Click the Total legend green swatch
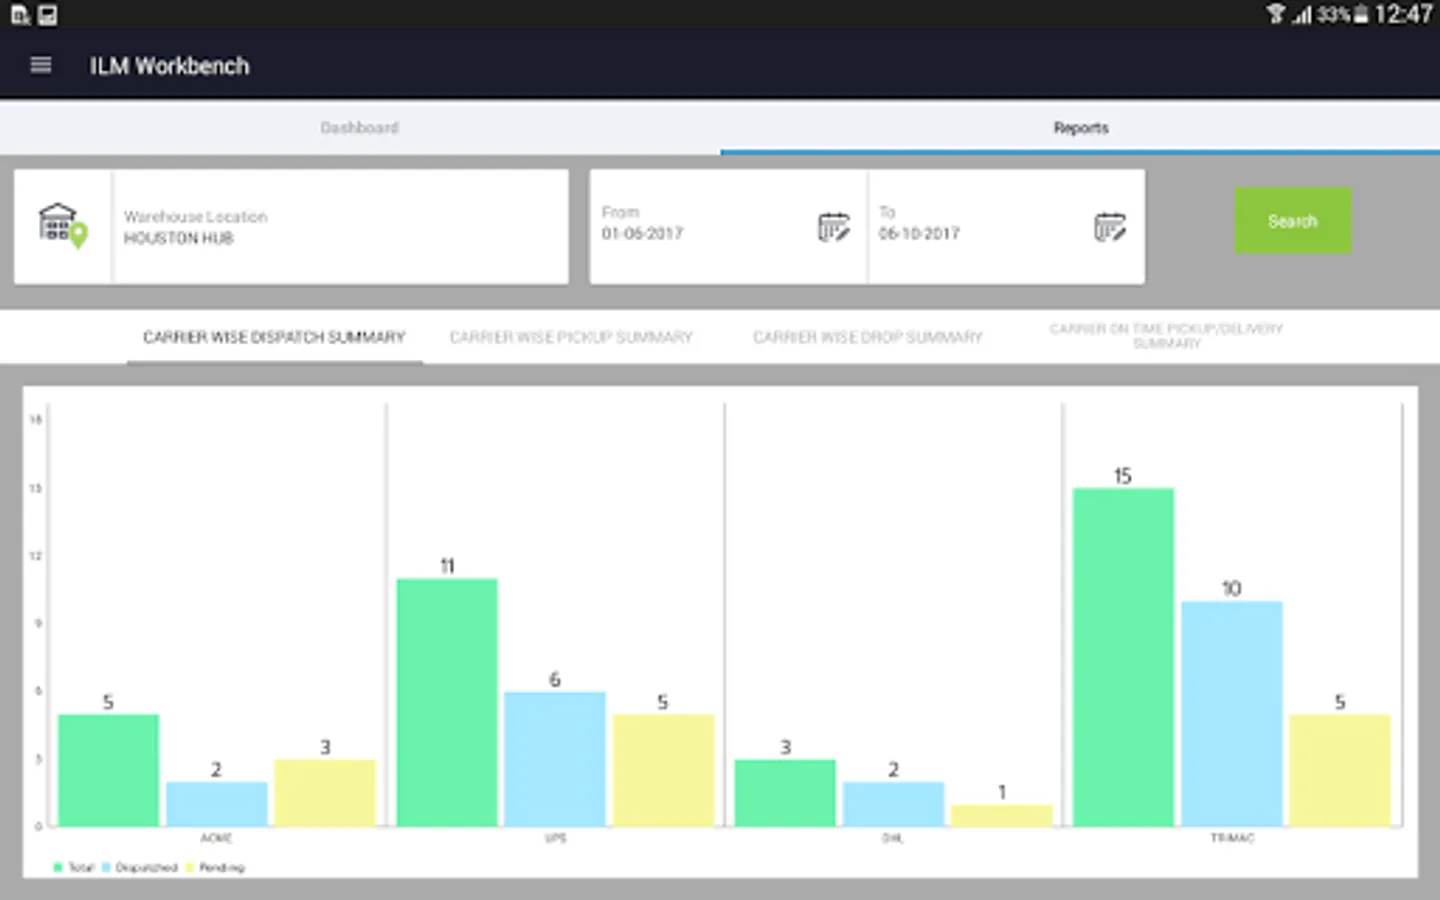 pyautogui.click(x=58, y=867)
